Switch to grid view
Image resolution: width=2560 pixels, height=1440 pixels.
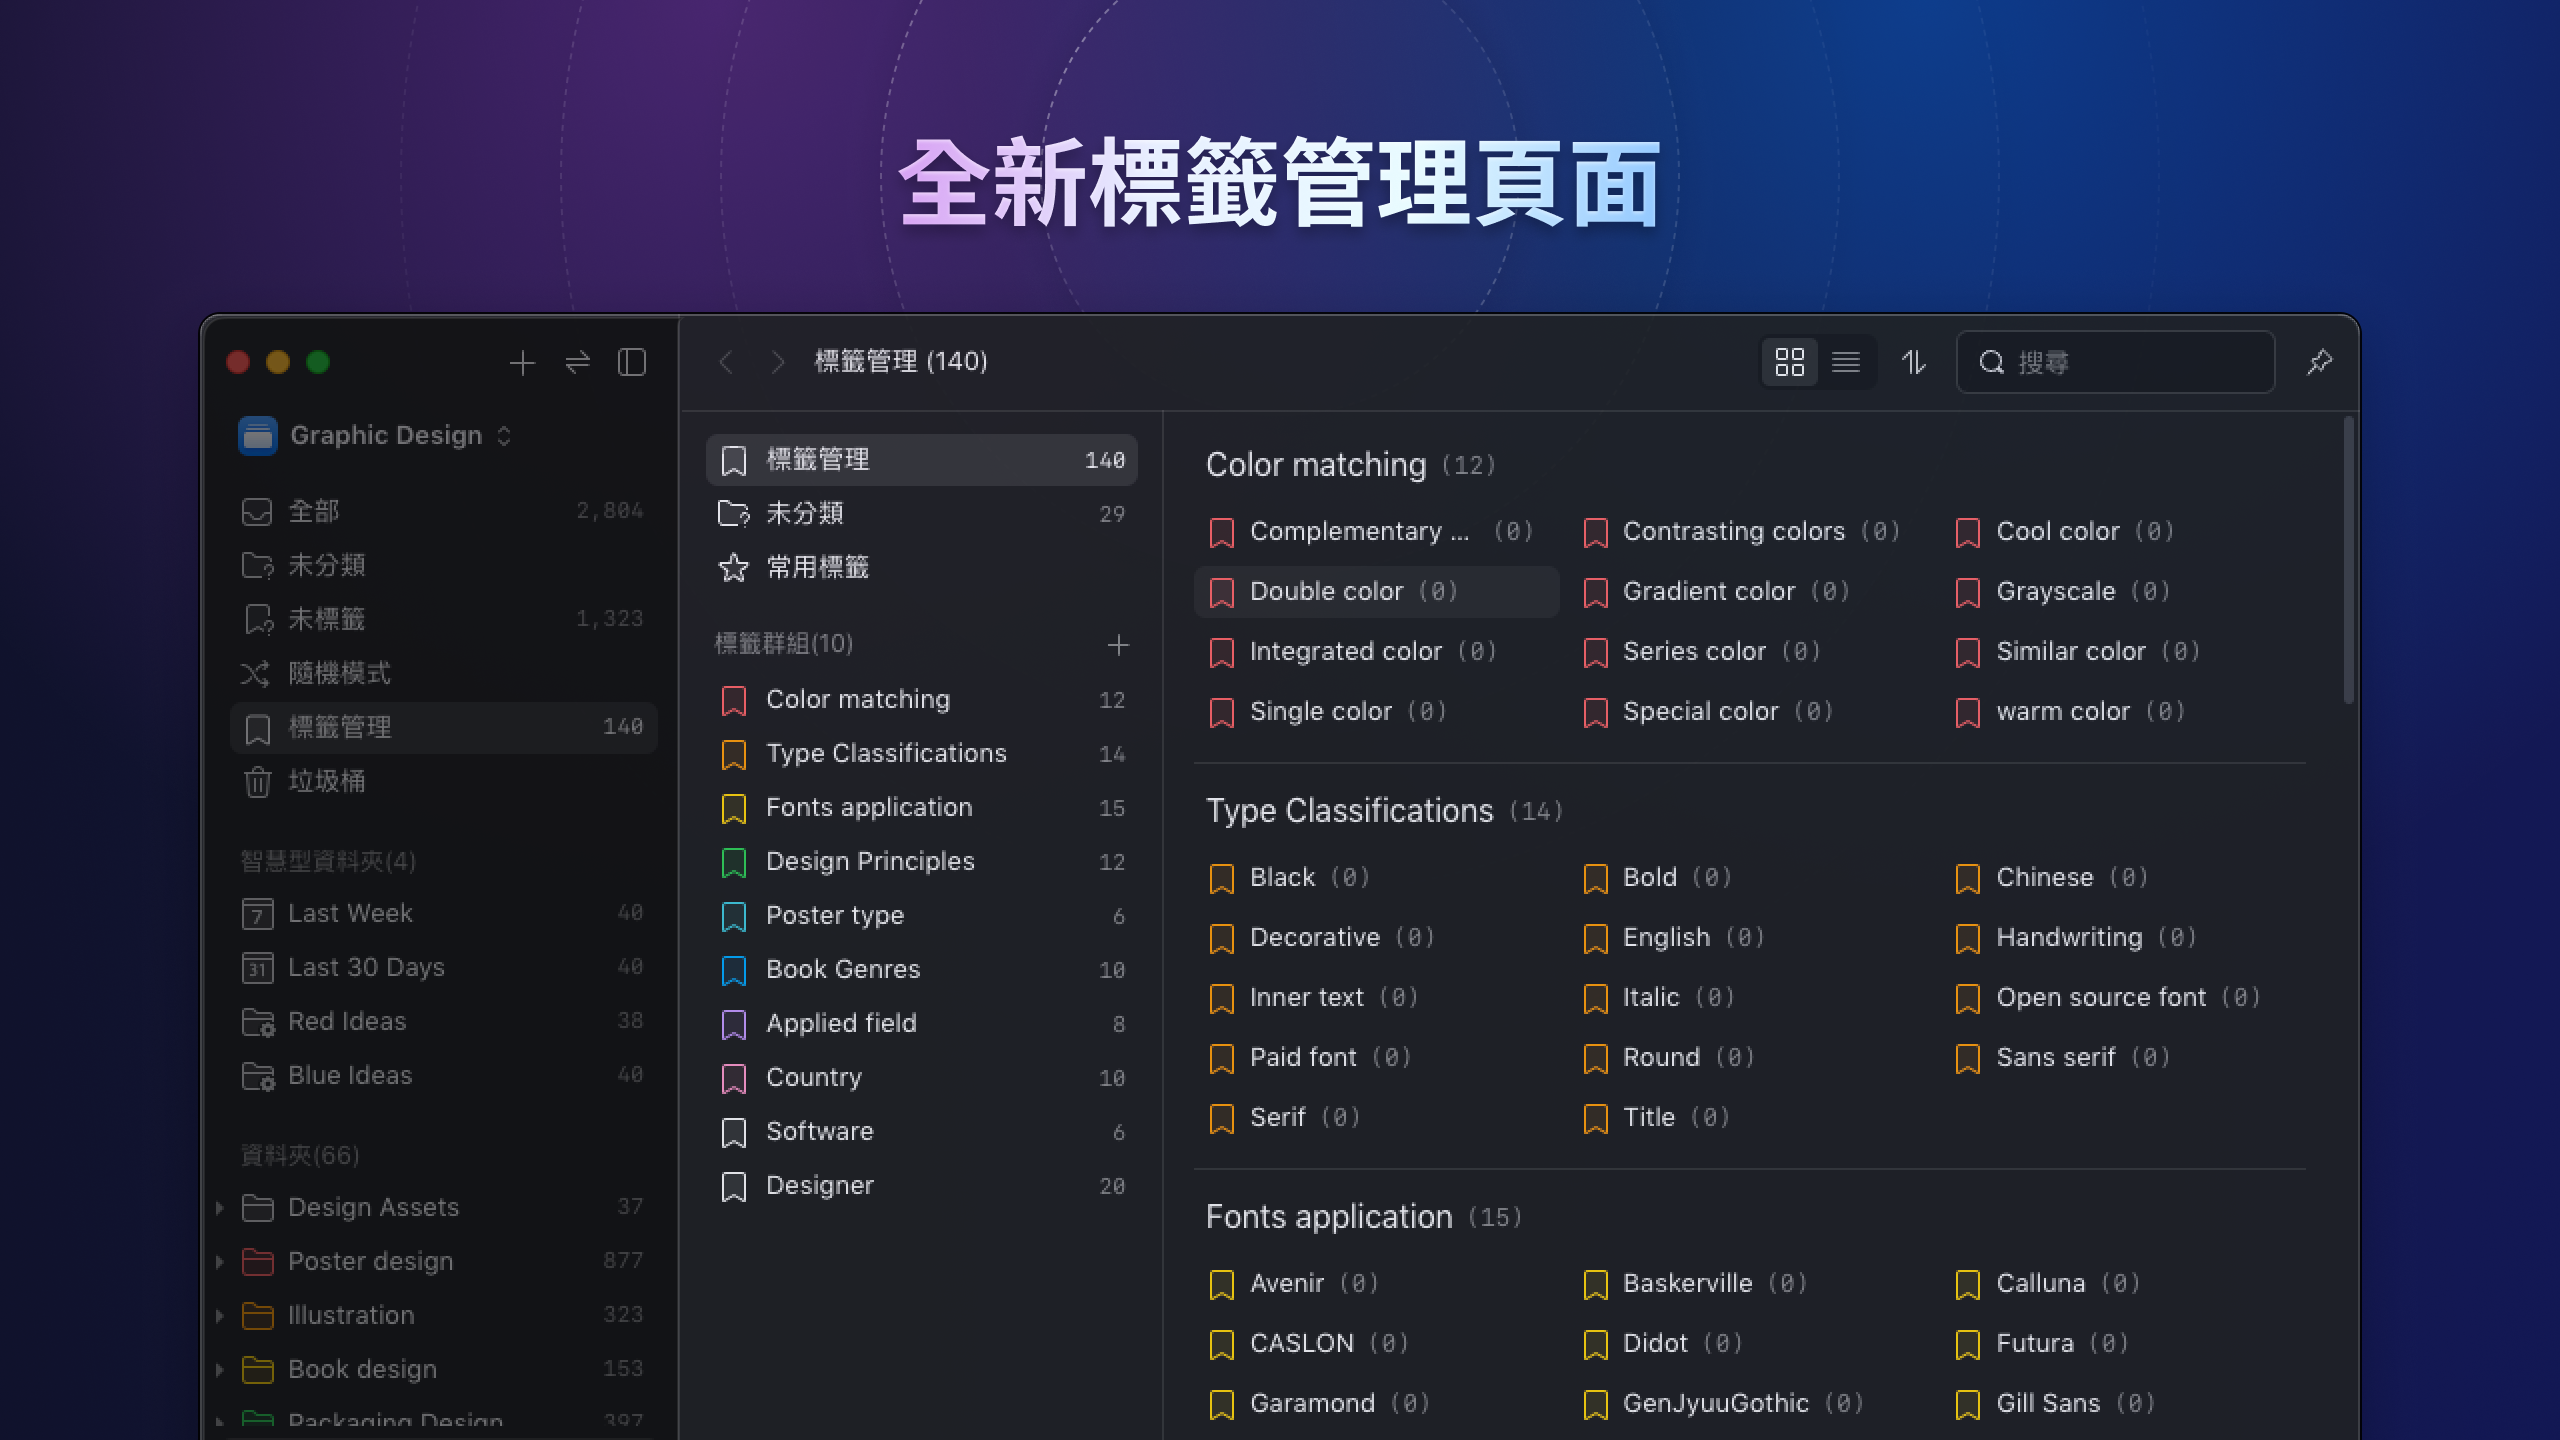click(1790, 362)
